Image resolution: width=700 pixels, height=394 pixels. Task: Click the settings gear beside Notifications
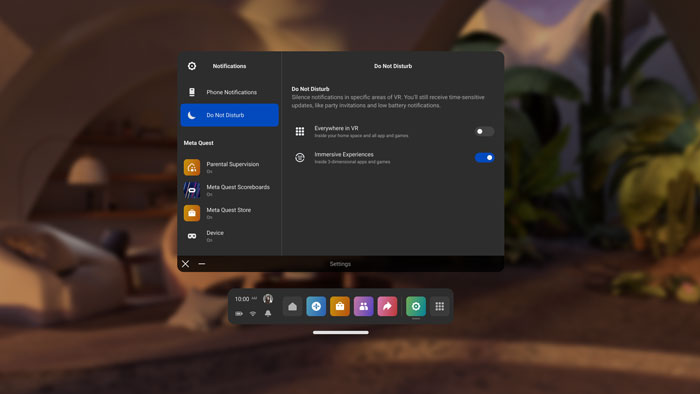(x=192, y=66)
